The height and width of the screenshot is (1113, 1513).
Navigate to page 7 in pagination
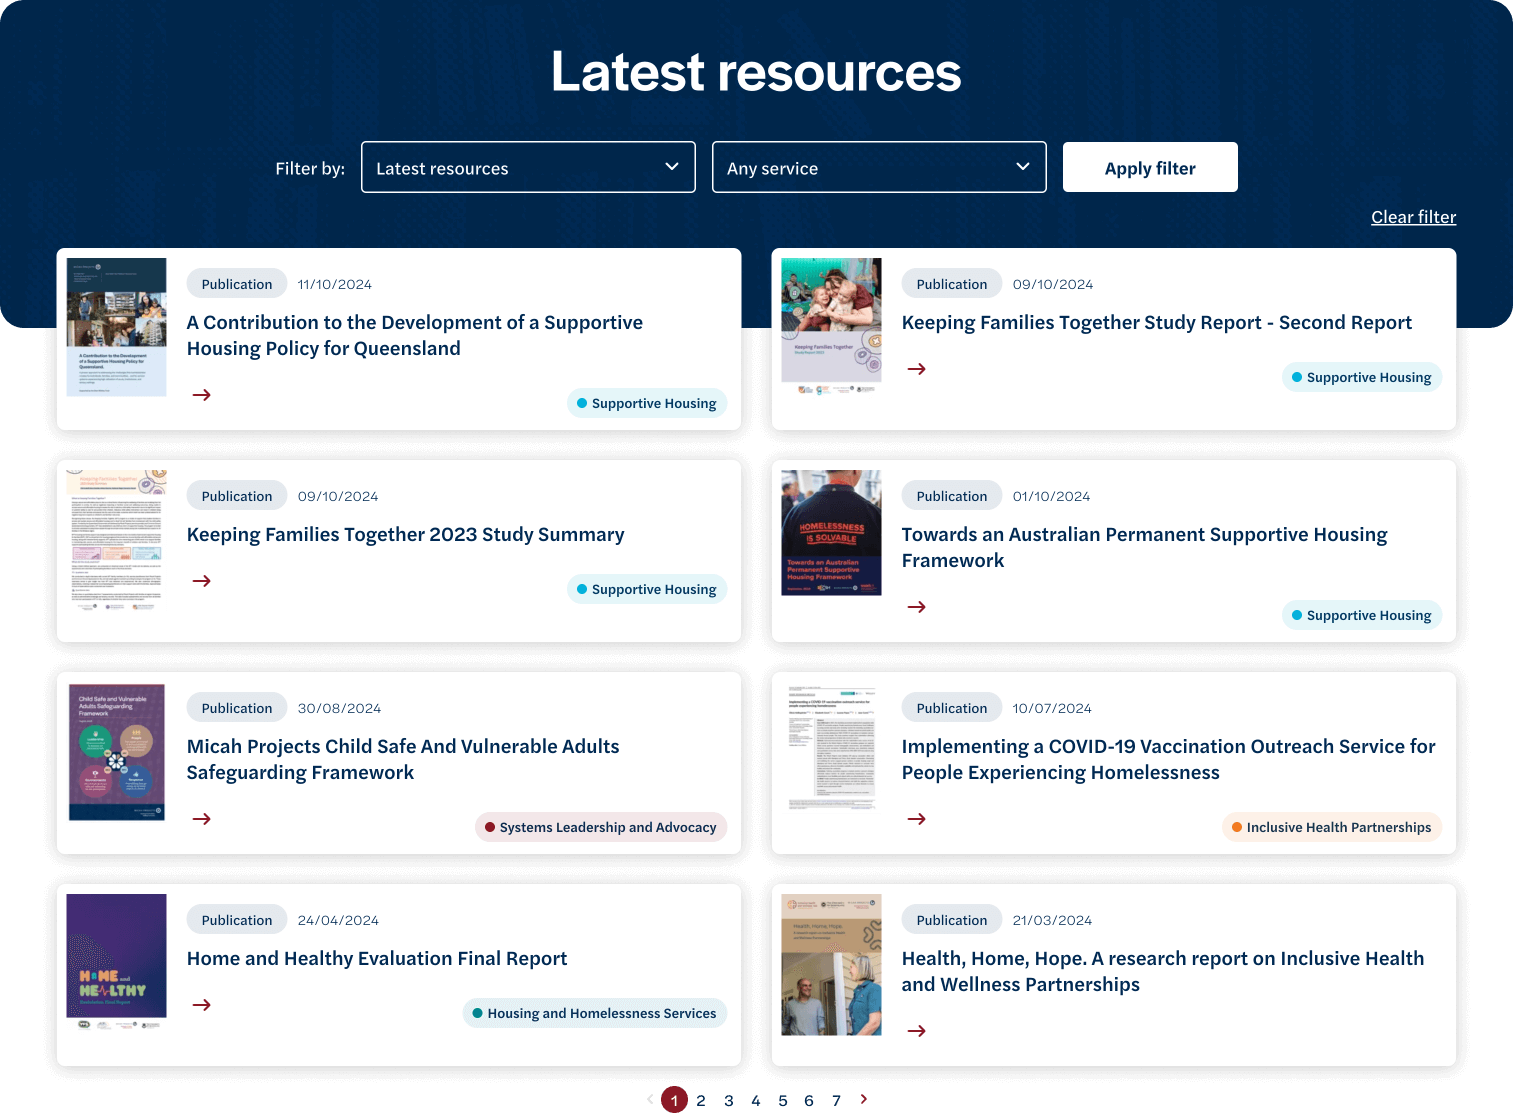click(836, 1100)
